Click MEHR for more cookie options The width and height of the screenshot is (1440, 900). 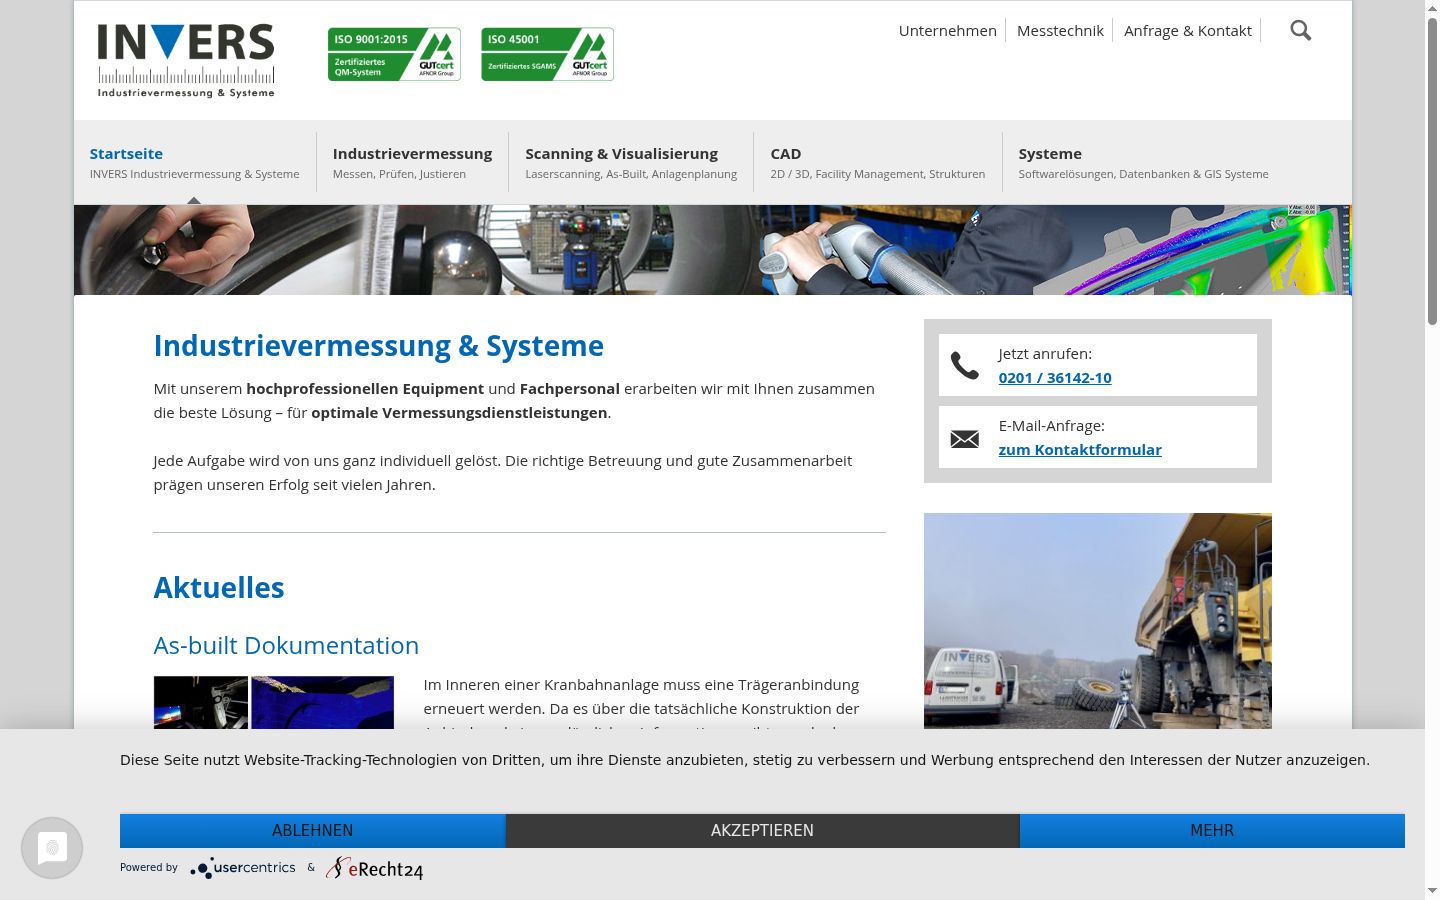click(x=1212, y=831)
